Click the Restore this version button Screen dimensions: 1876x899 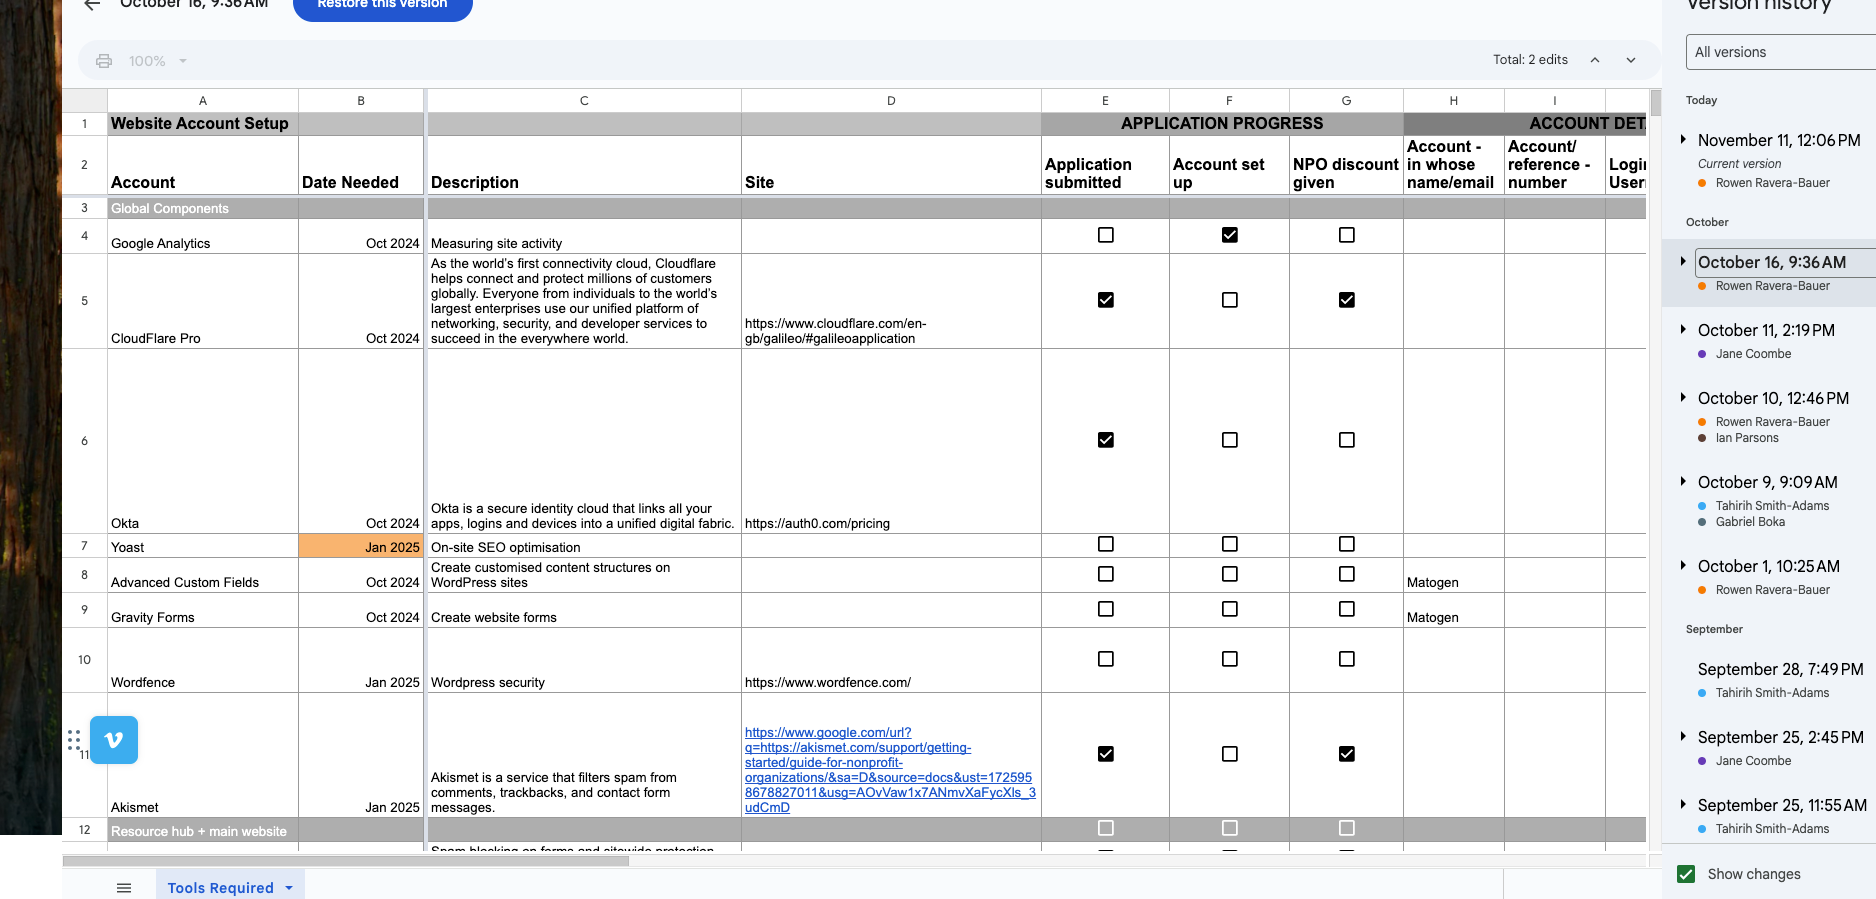pos(382,6)
